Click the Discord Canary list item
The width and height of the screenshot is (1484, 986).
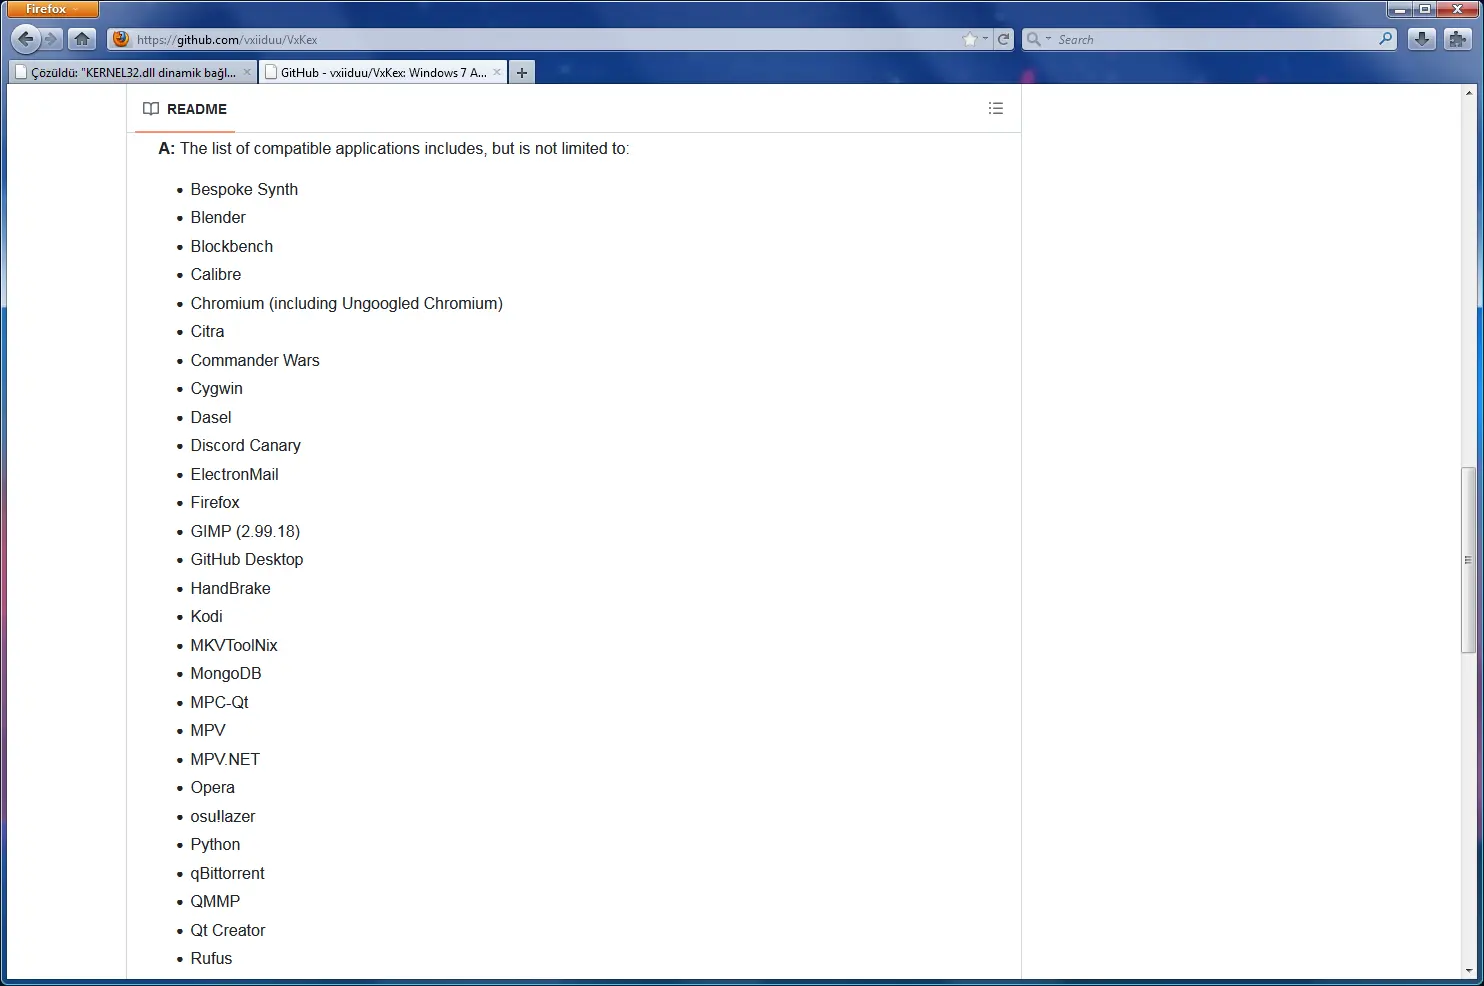click(x=245, y=445)
